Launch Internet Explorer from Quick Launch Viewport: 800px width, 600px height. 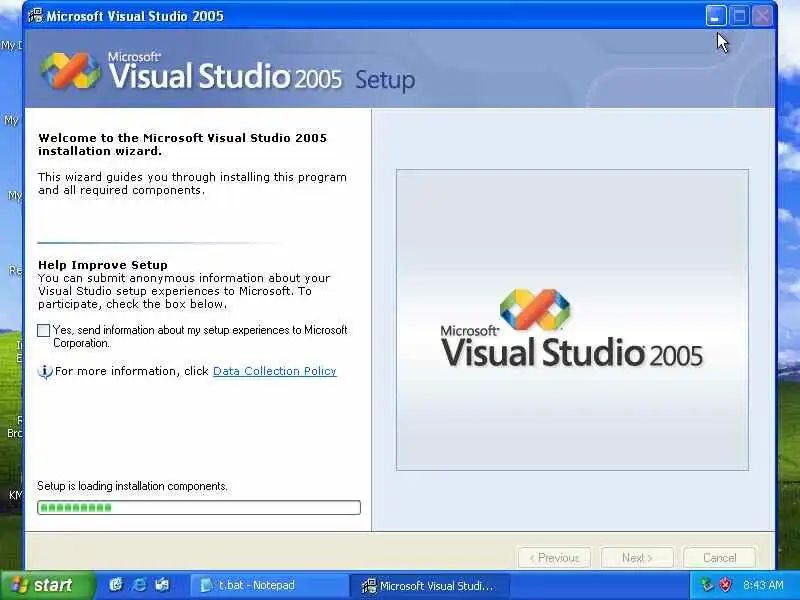point(139,585)
